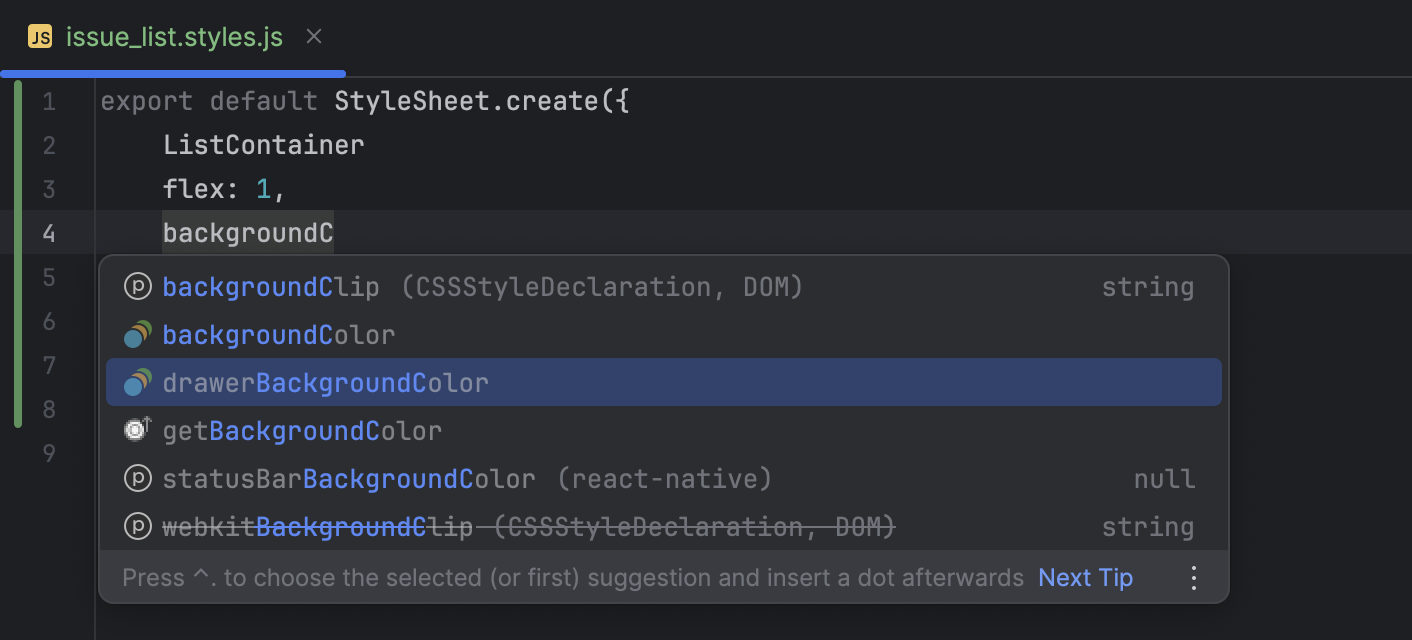Screen dimensions: 1412x640
Task: Open the three-dot menu on the hint bar
Action: [1193, 577]
